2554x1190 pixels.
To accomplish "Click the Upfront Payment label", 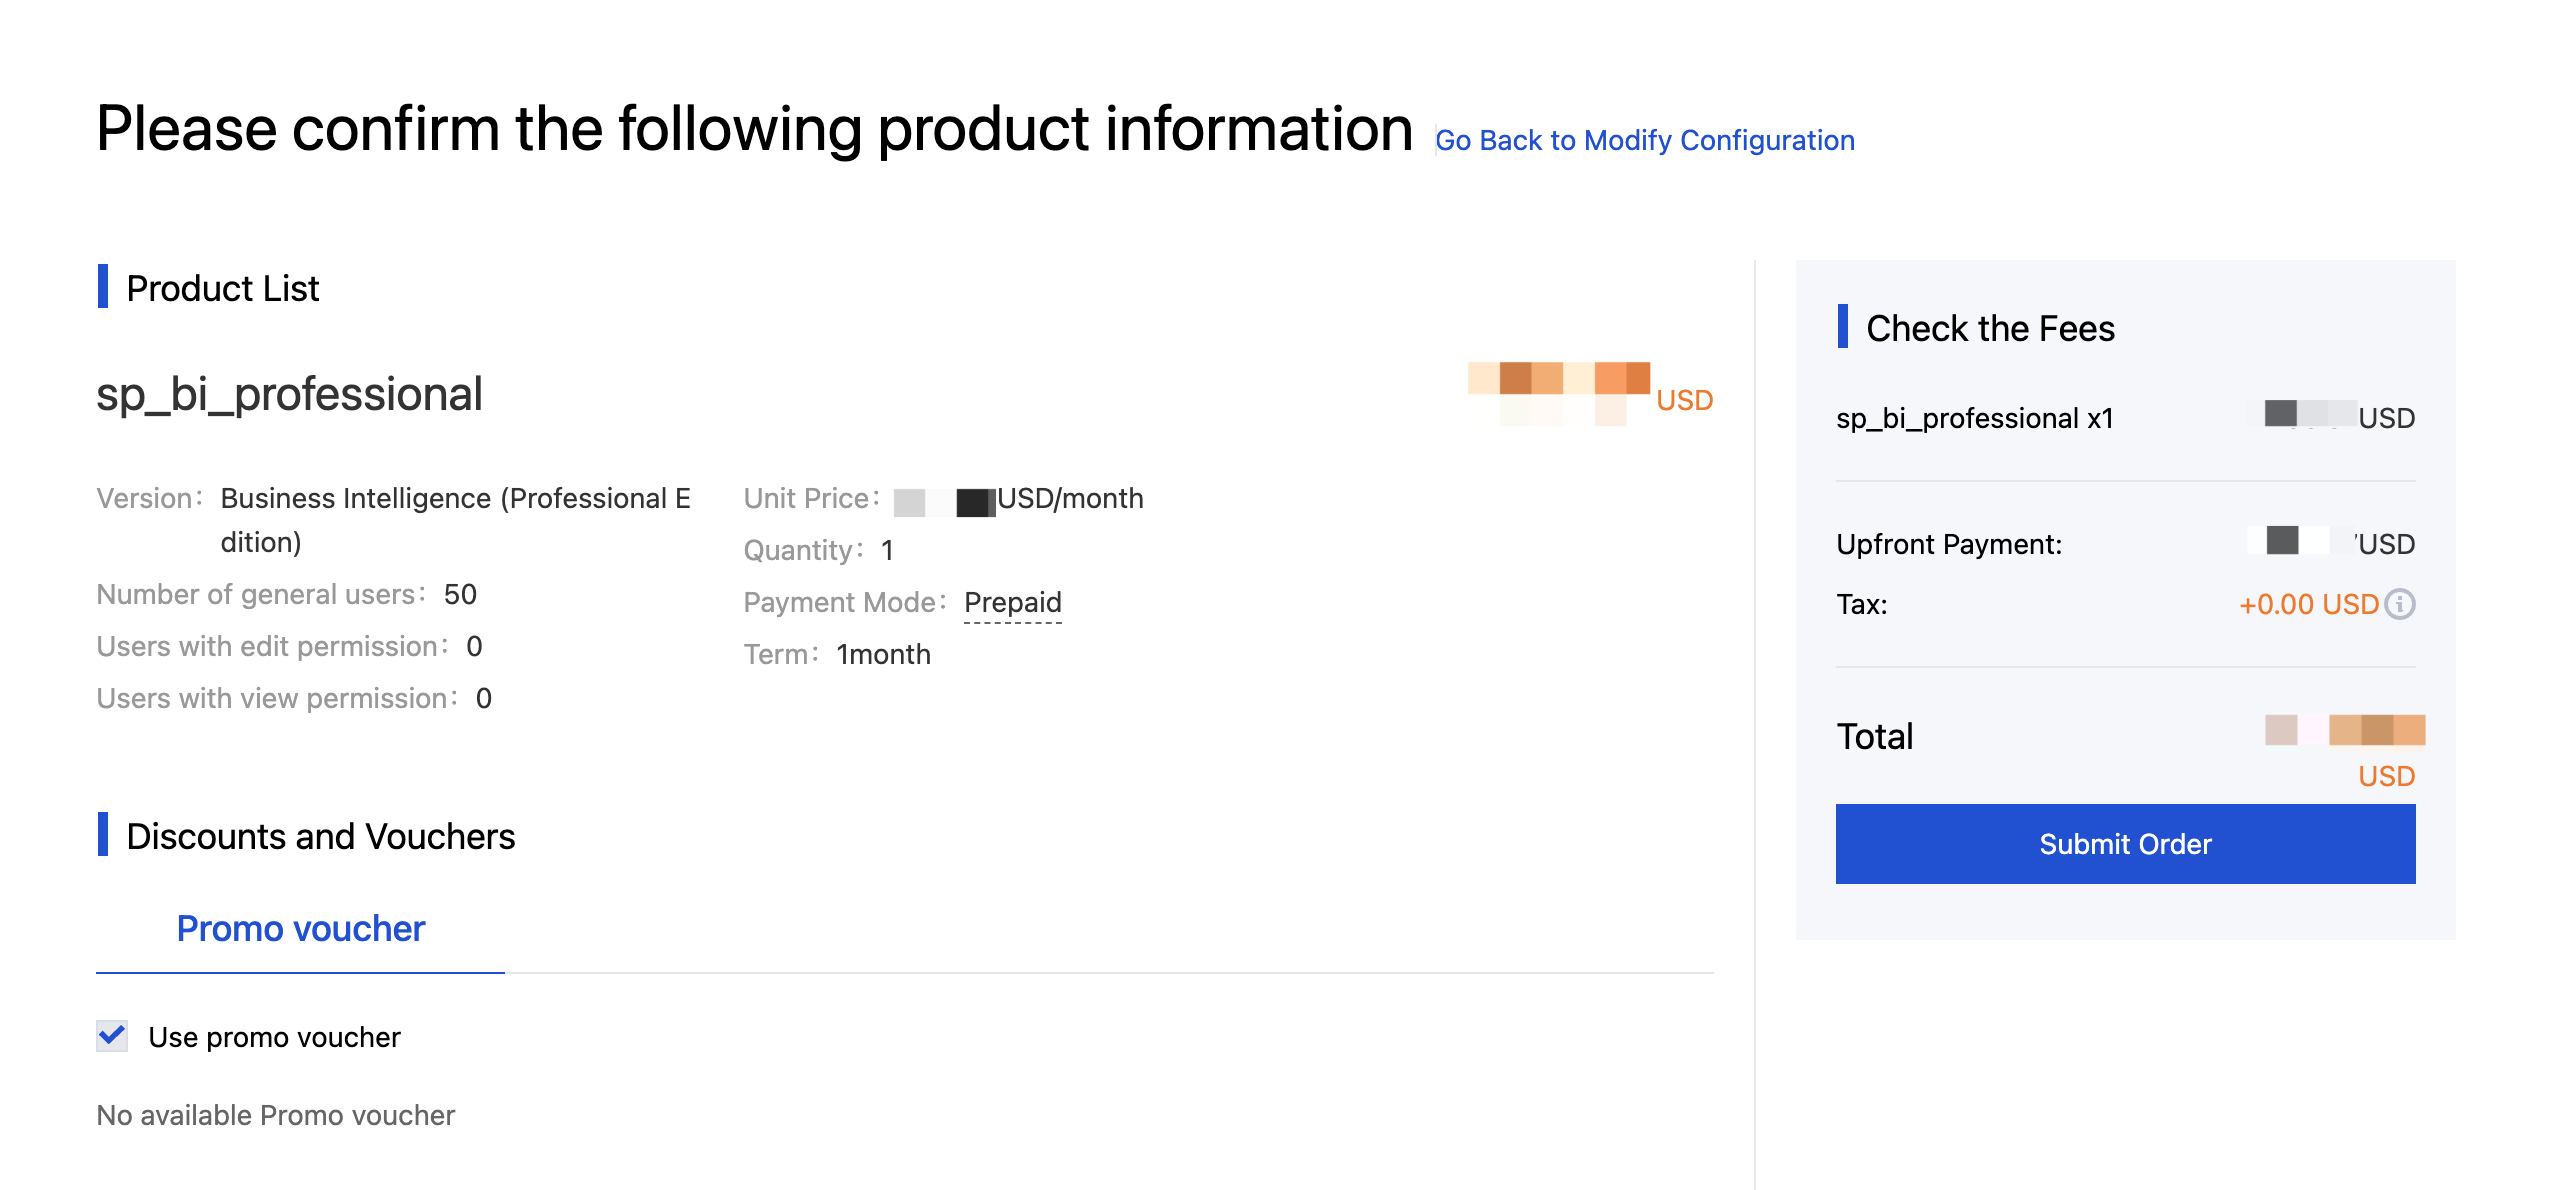I will 1948,544.
